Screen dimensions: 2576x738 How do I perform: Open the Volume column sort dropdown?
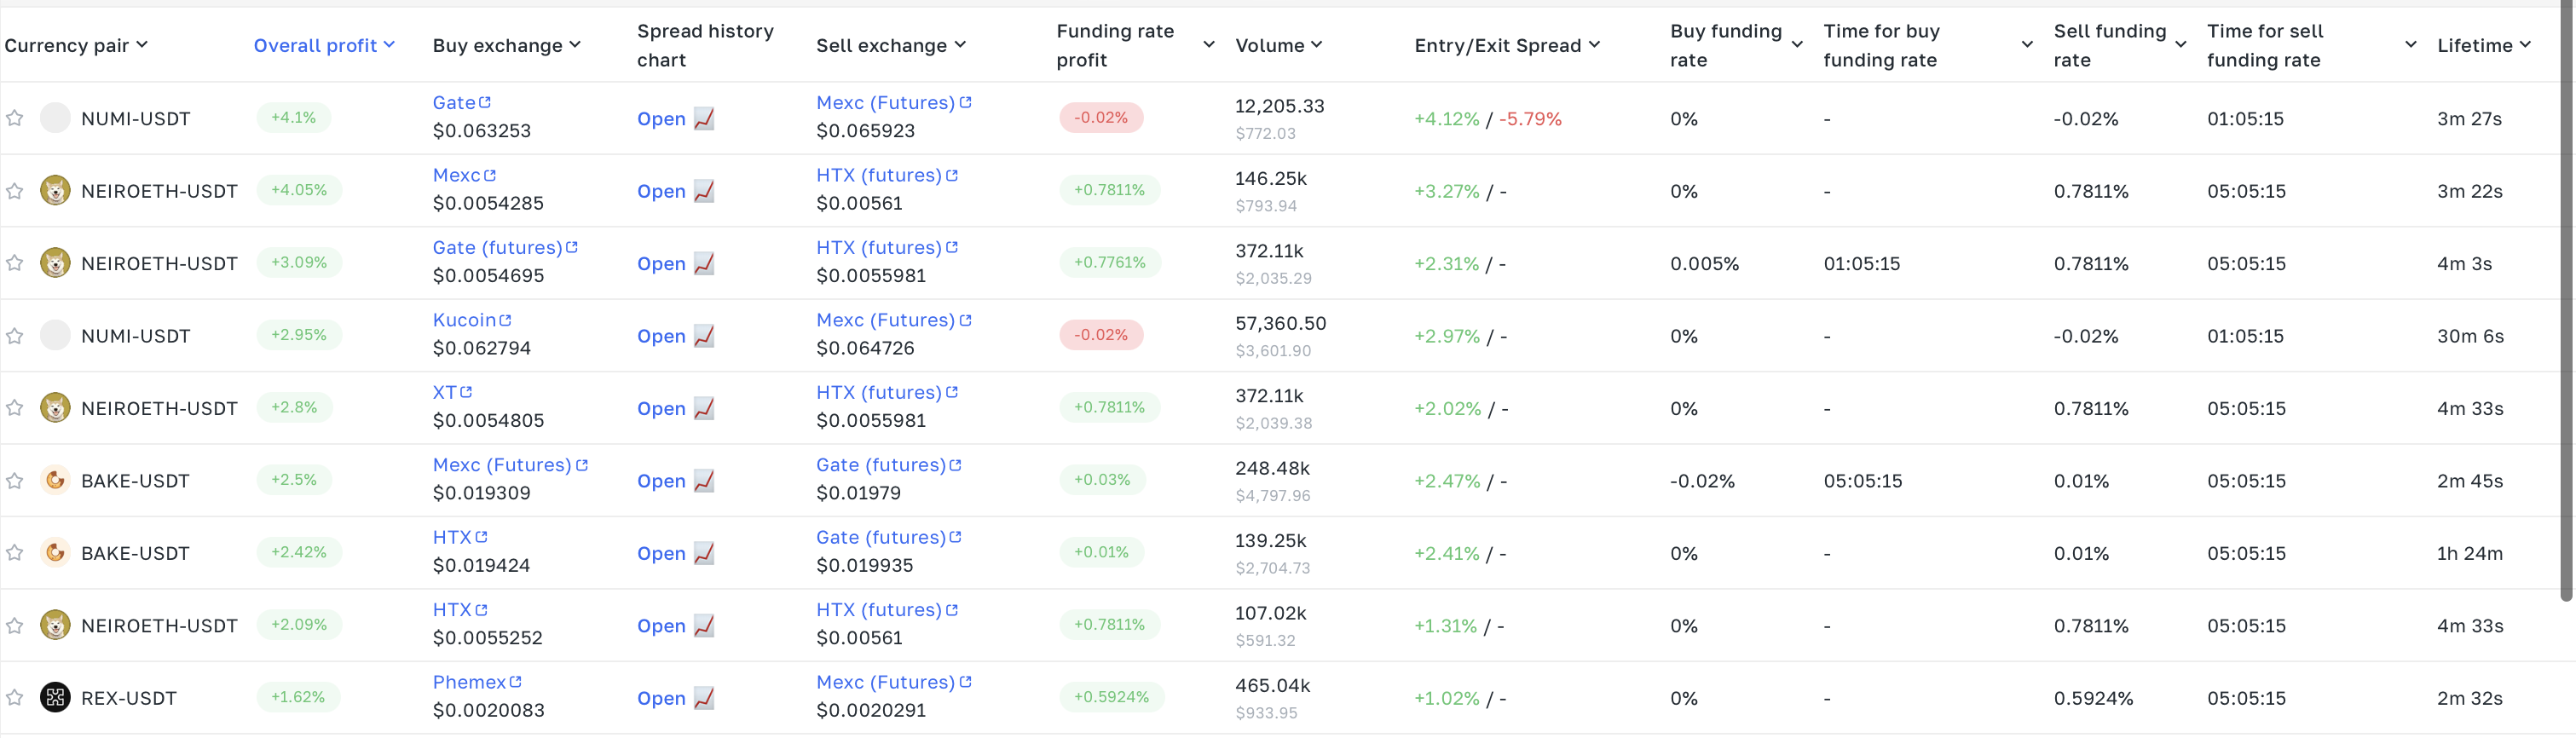[x=1278, y=45]
